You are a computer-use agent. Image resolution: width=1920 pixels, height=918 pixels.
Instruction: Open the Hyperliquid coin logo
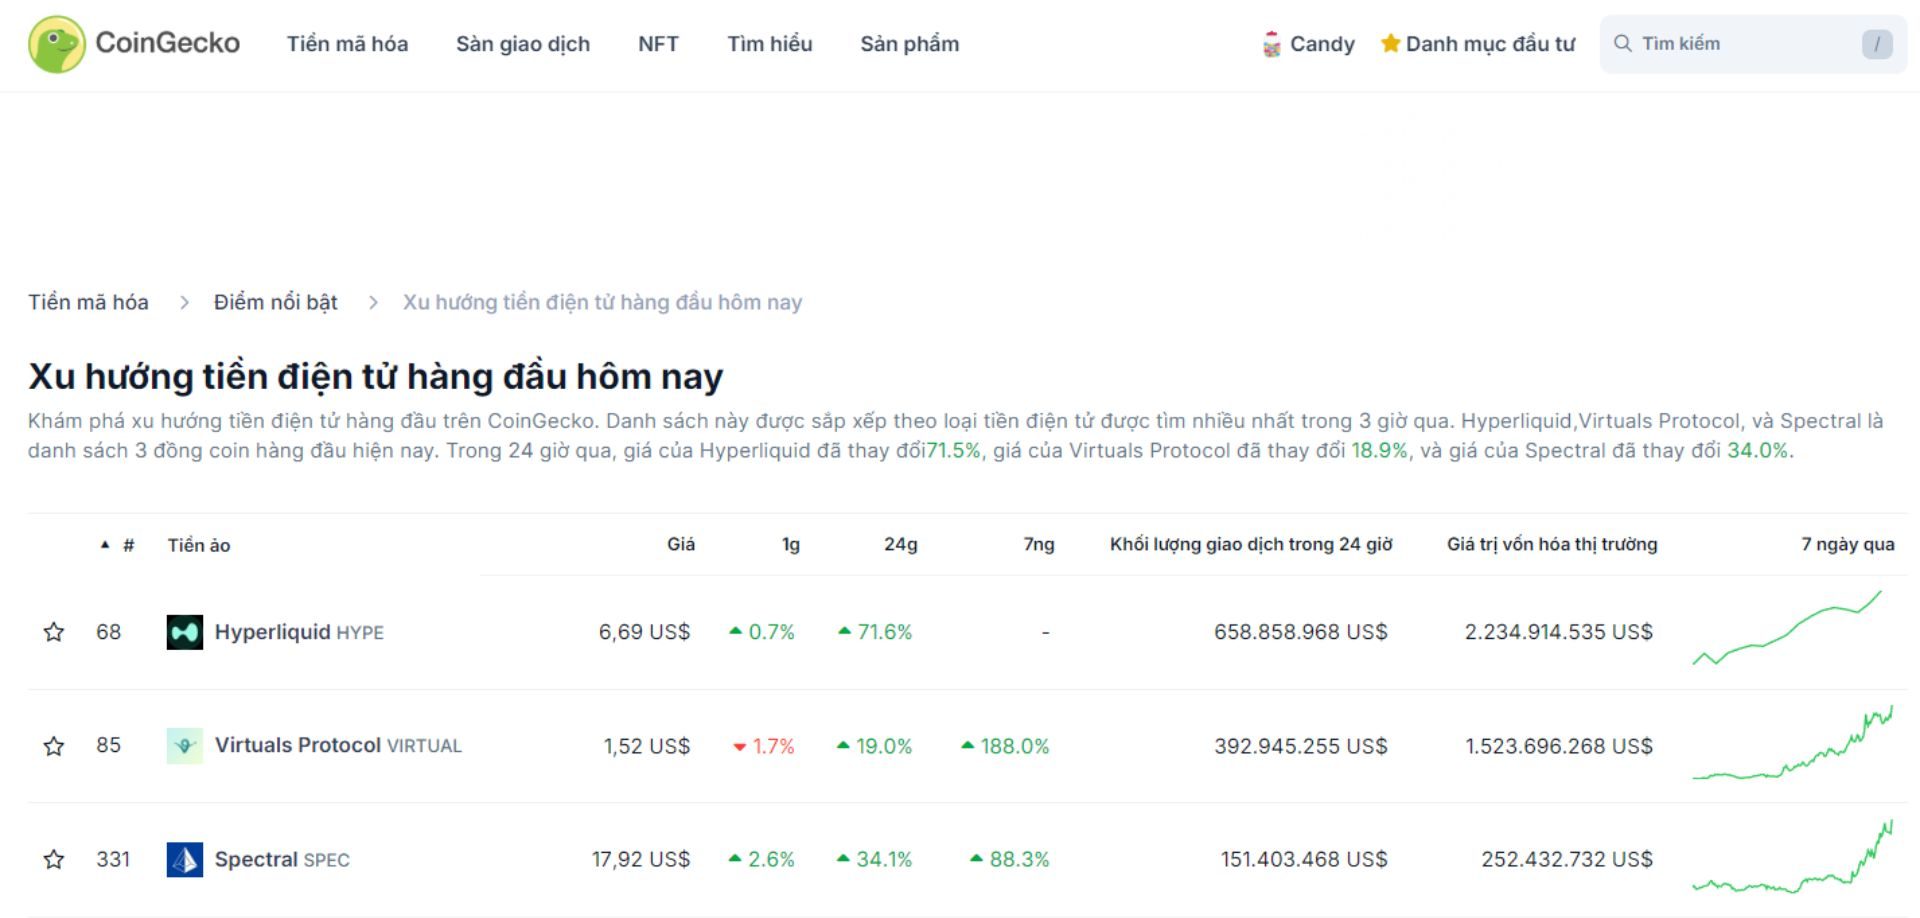click(184, 631)
